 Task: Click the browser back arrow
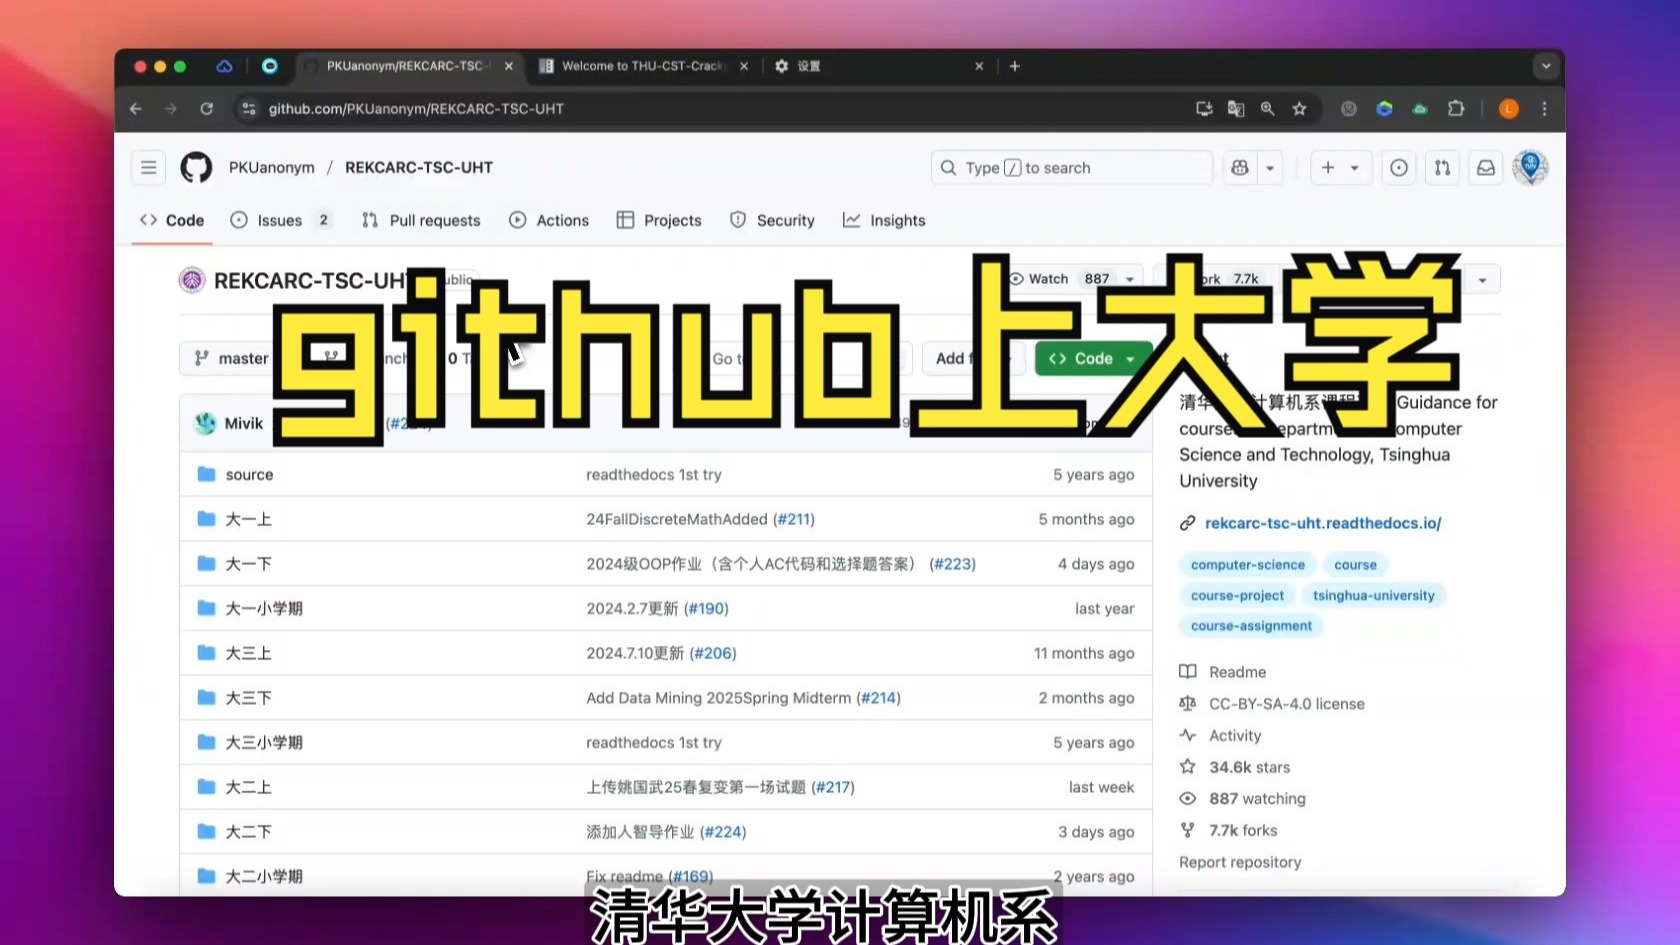(136, 108)
